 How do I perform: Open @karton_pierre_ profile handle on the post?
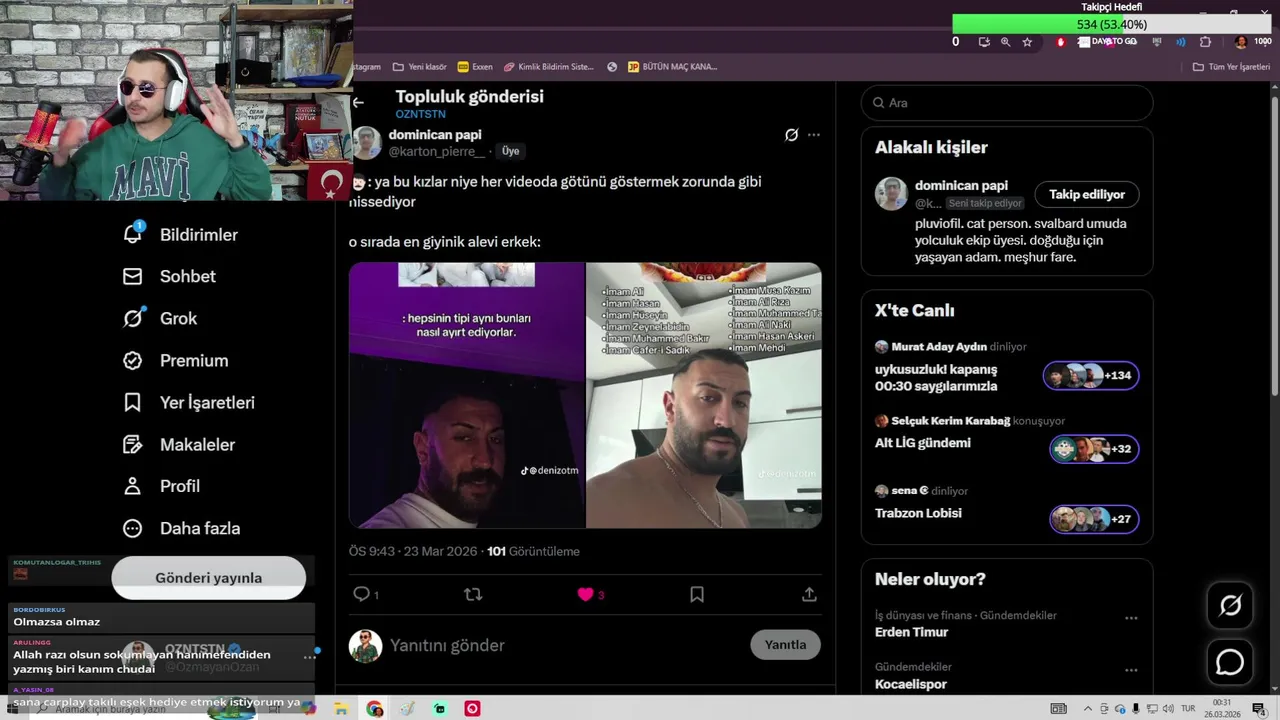click(437, 151)
